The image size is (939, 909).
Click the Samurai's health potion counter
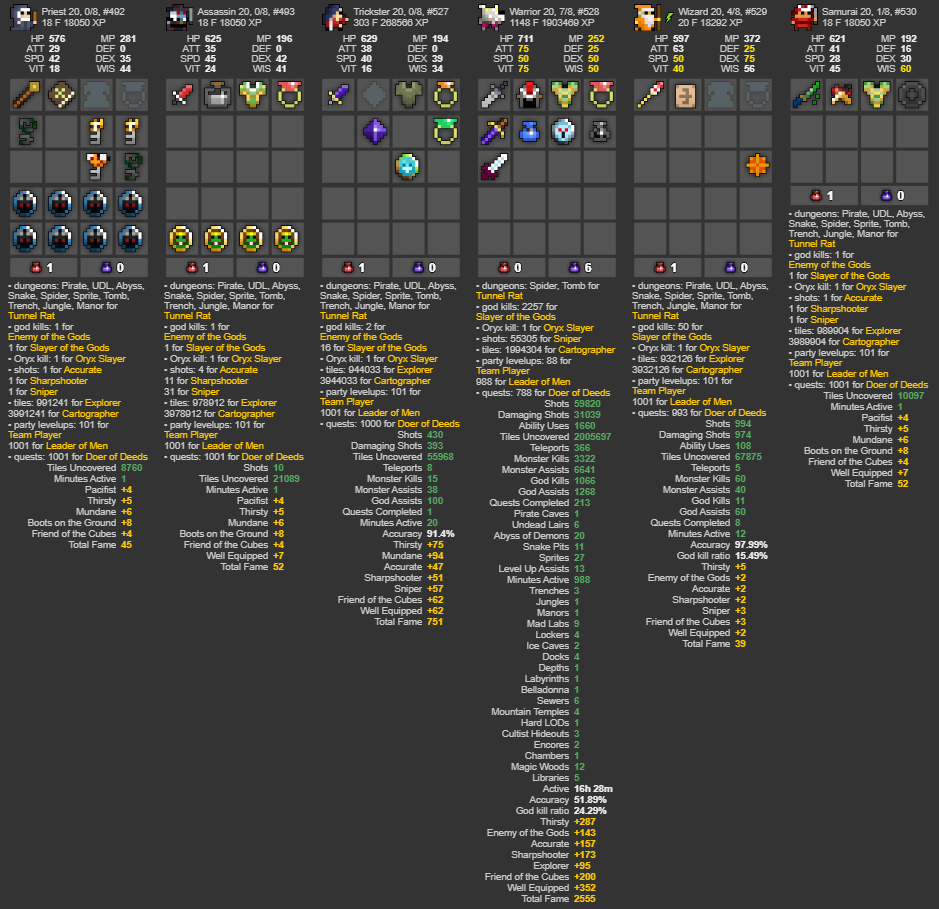[x=824, y=196]
